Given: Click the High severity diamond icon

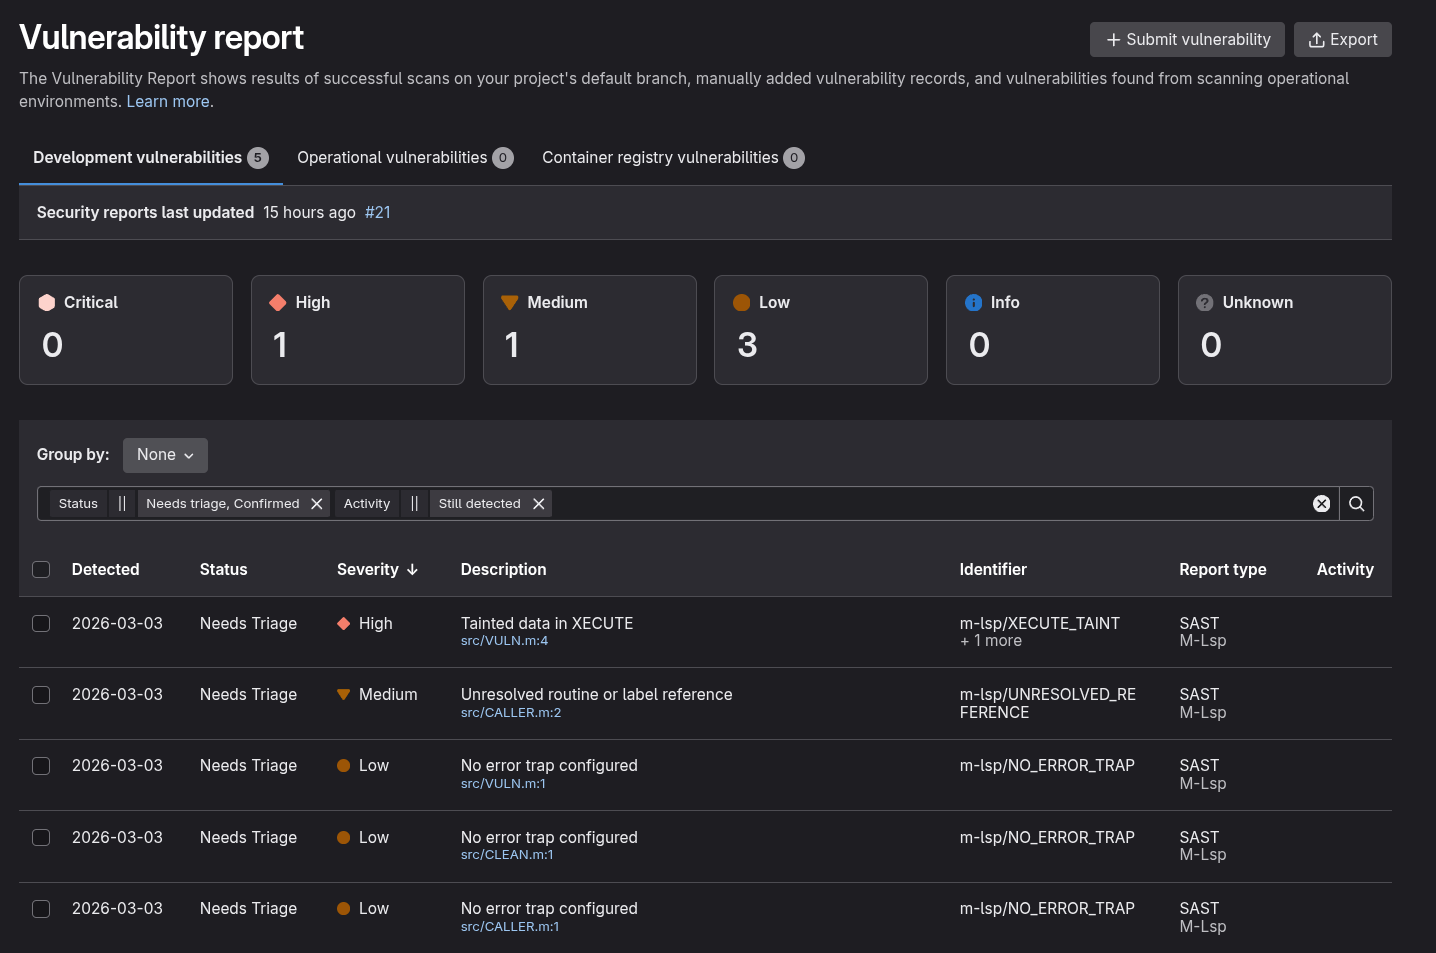Looking at the screenshot, I should 277,302.
